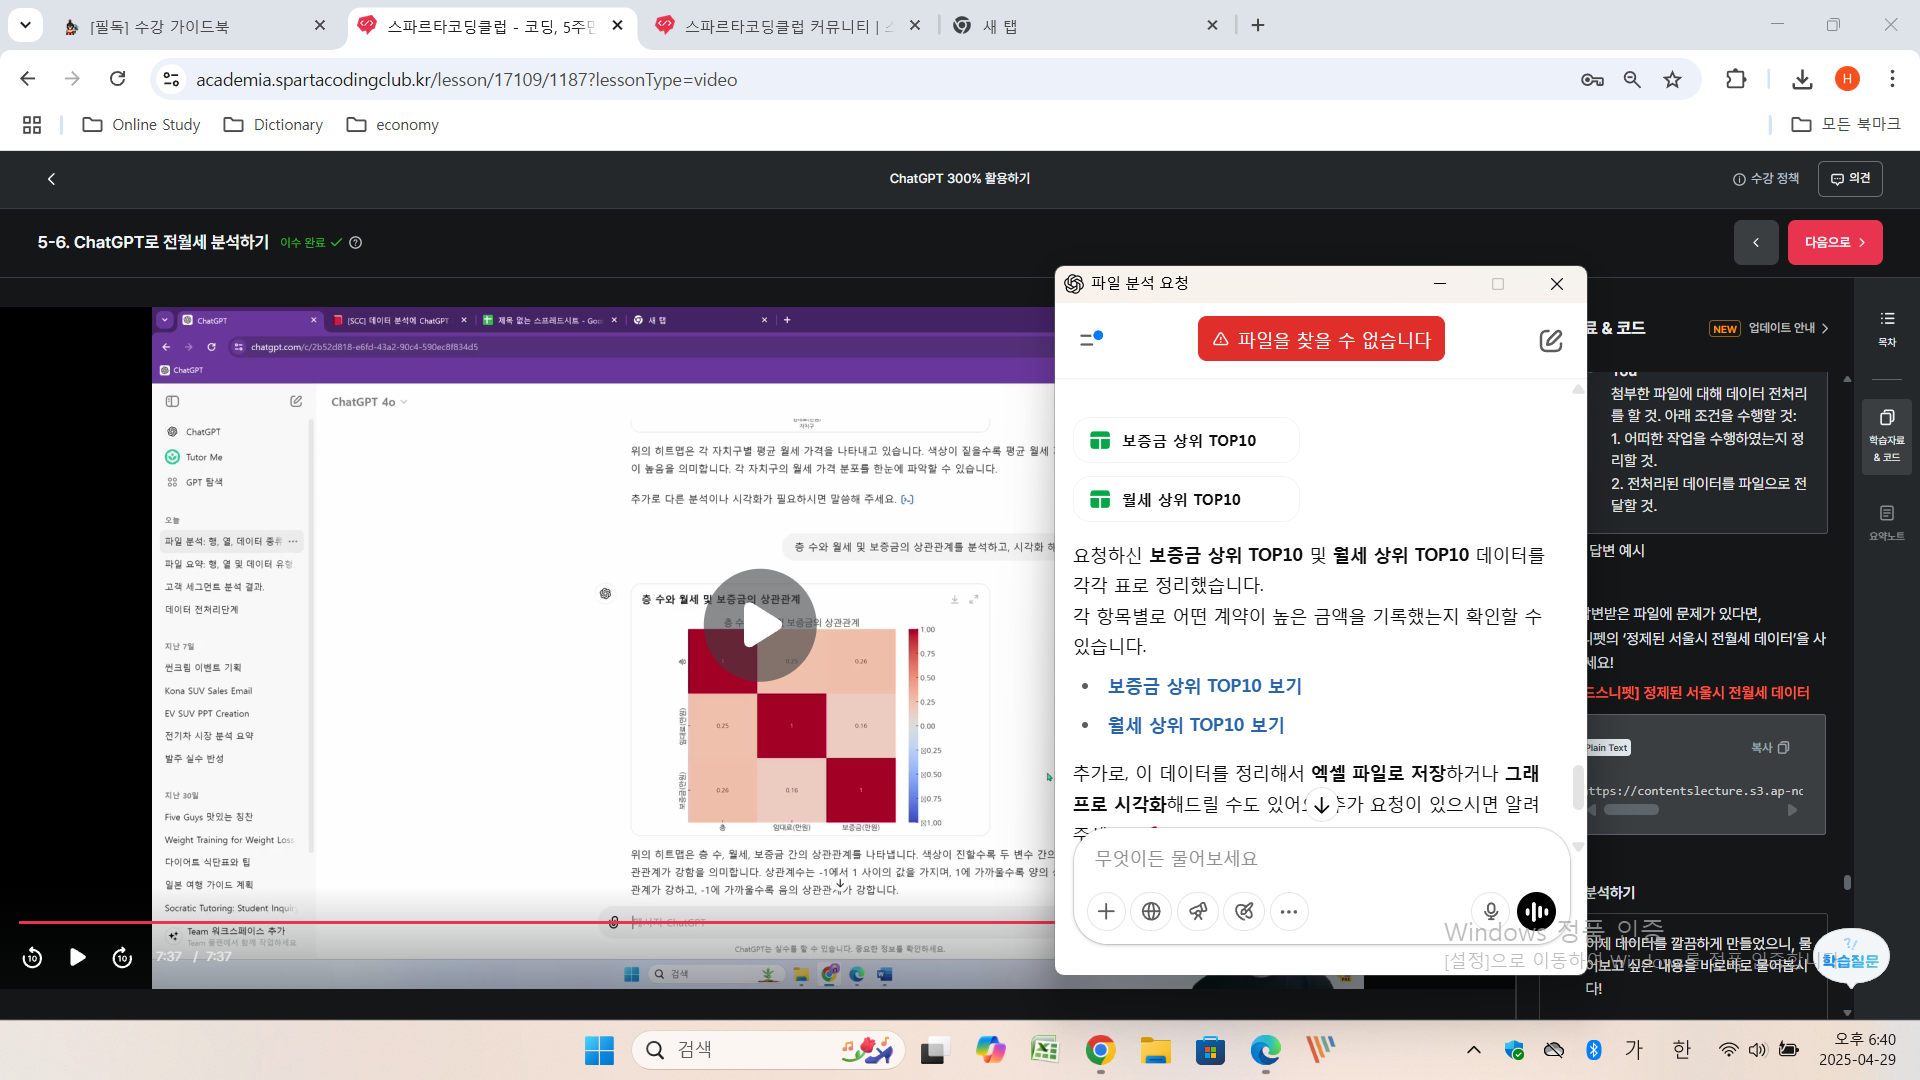
Task: Open the zoom magnifier icon in address bar
Action: coord(1632,79)
